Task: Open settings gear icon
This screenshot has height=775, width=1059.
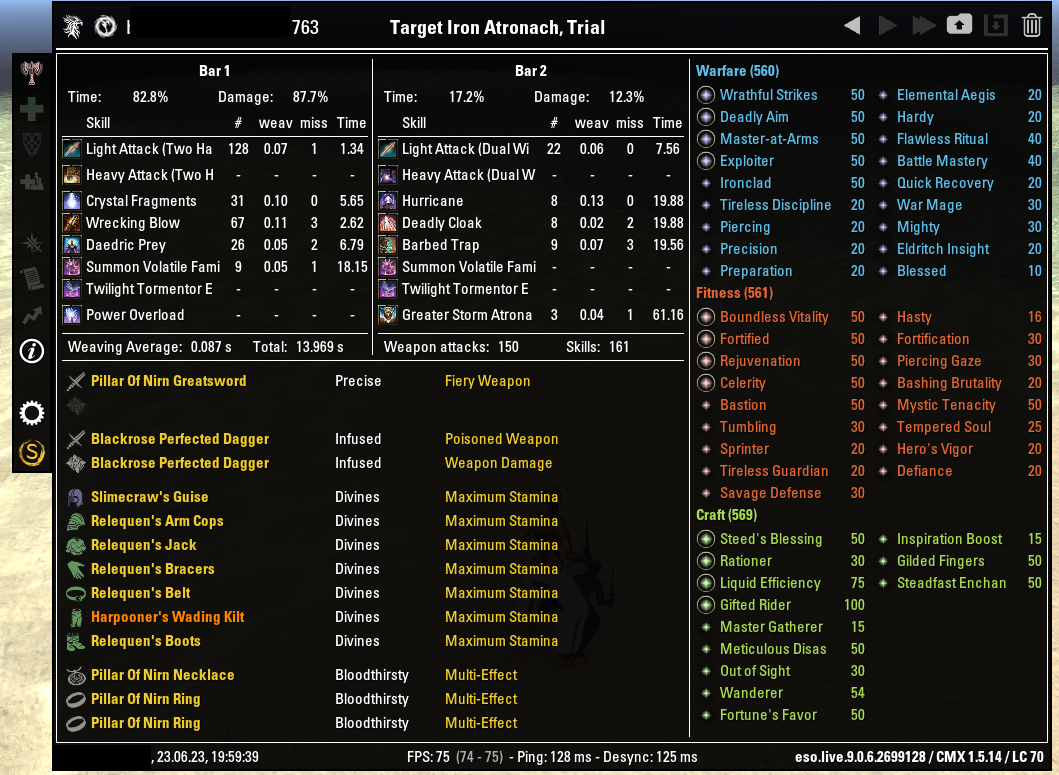Action: (x=32, y=413)
